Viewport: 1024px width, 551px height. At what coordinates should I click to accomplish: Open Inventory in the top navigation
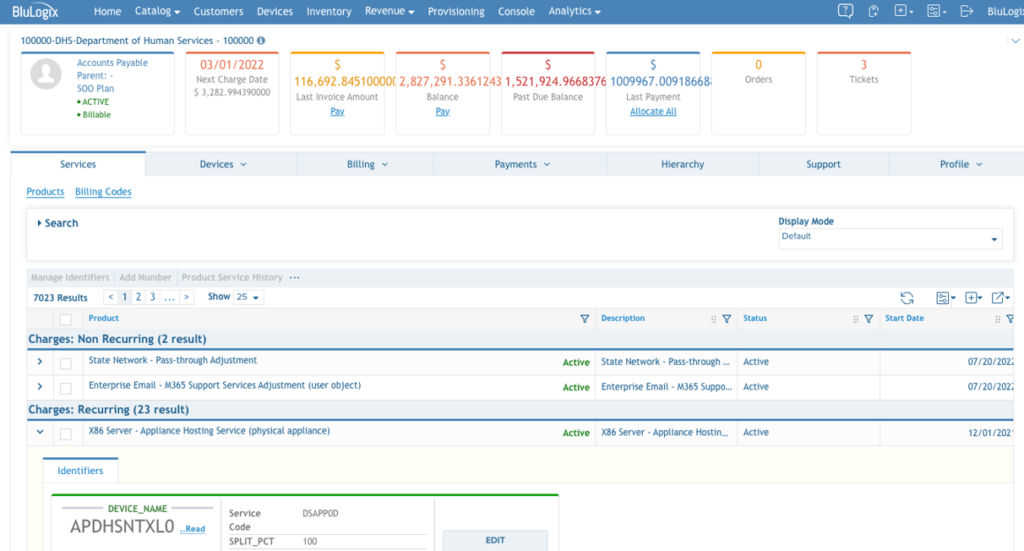328,11
